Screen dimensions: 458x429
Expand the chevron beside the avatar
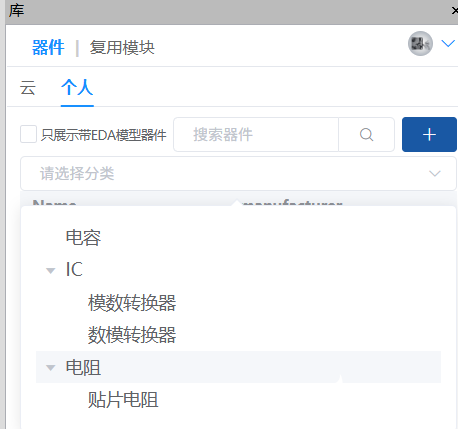pos(448,43)
